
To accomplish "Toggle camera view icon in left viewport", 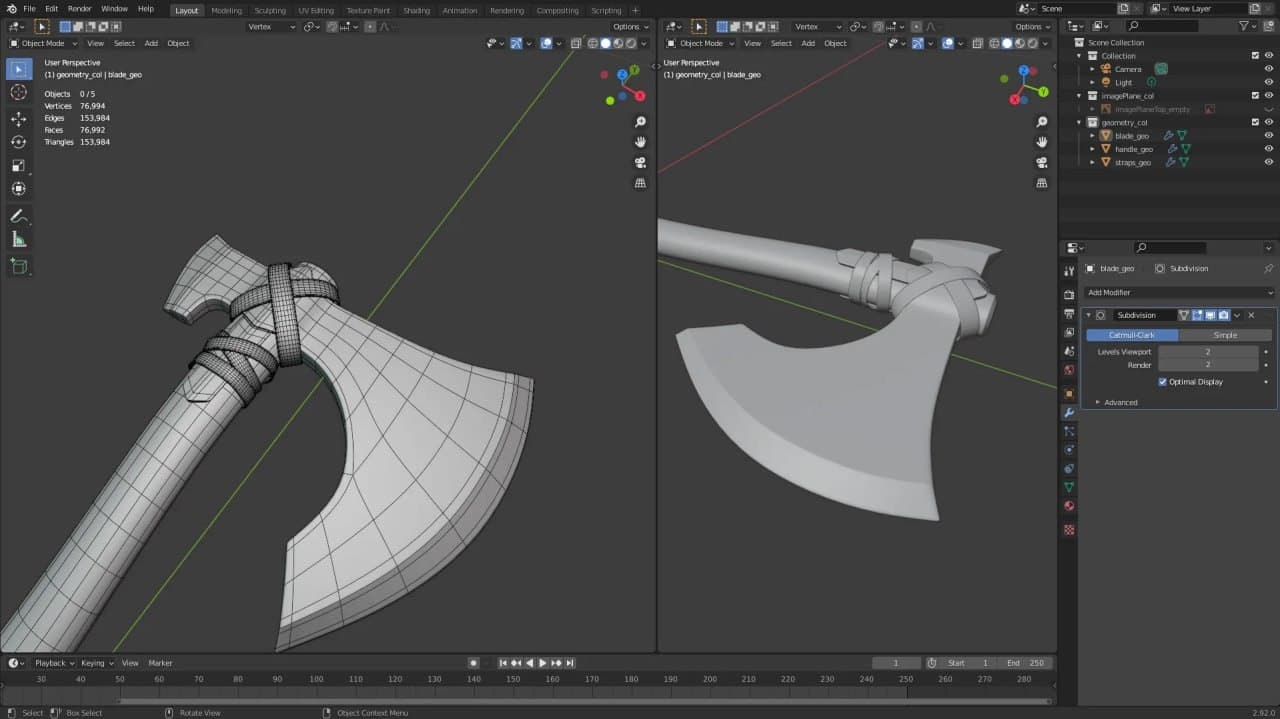I will [x=640, y=162].
